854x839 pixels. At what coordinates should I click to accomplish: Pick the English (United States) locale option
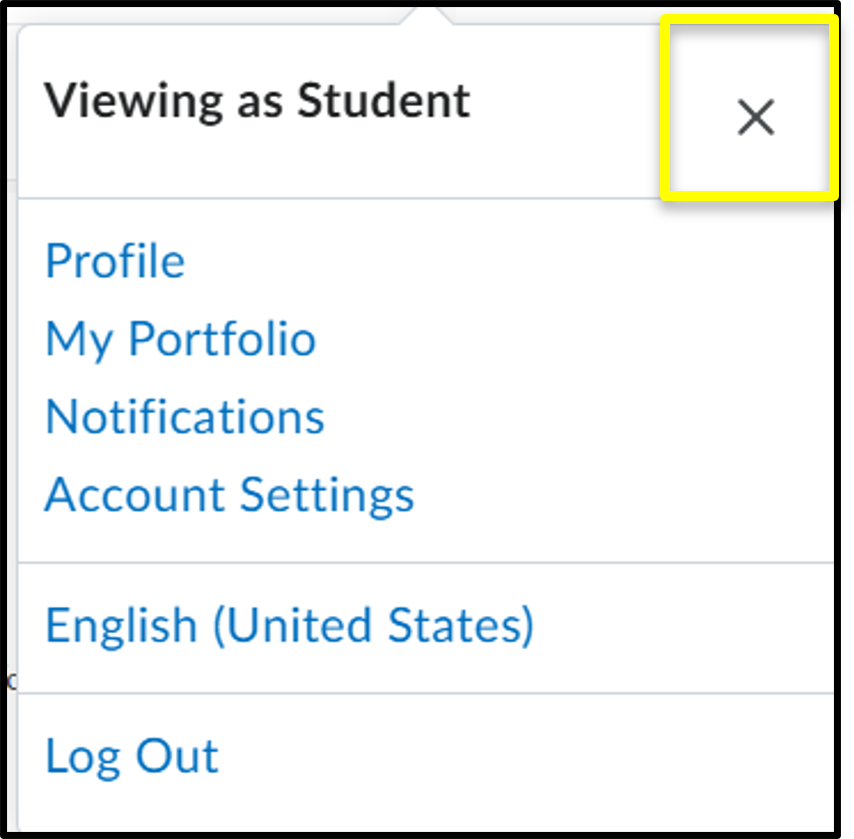point(290,626)
